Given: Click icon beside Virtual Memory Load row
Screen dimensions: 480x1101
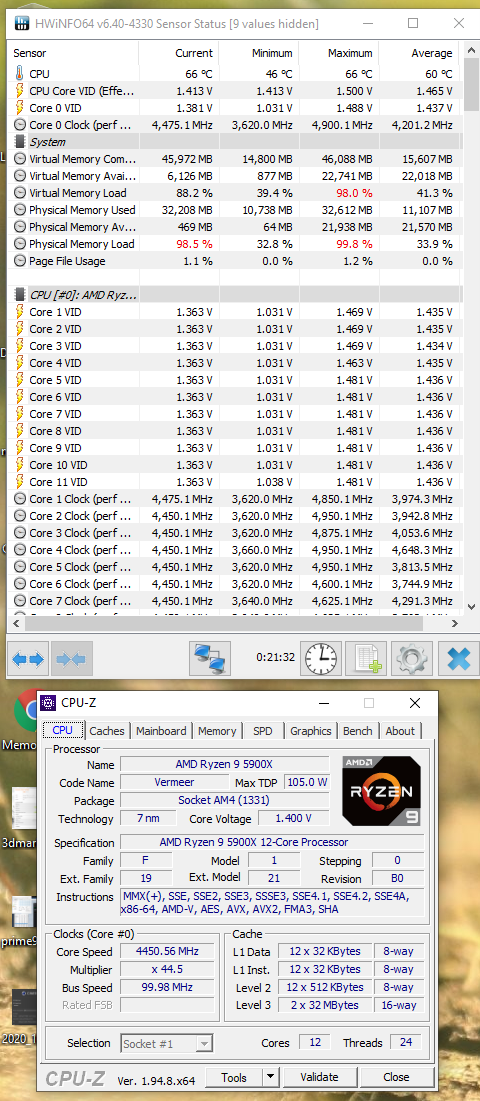Looking at the screenshot, I should [x=19, y=193].
